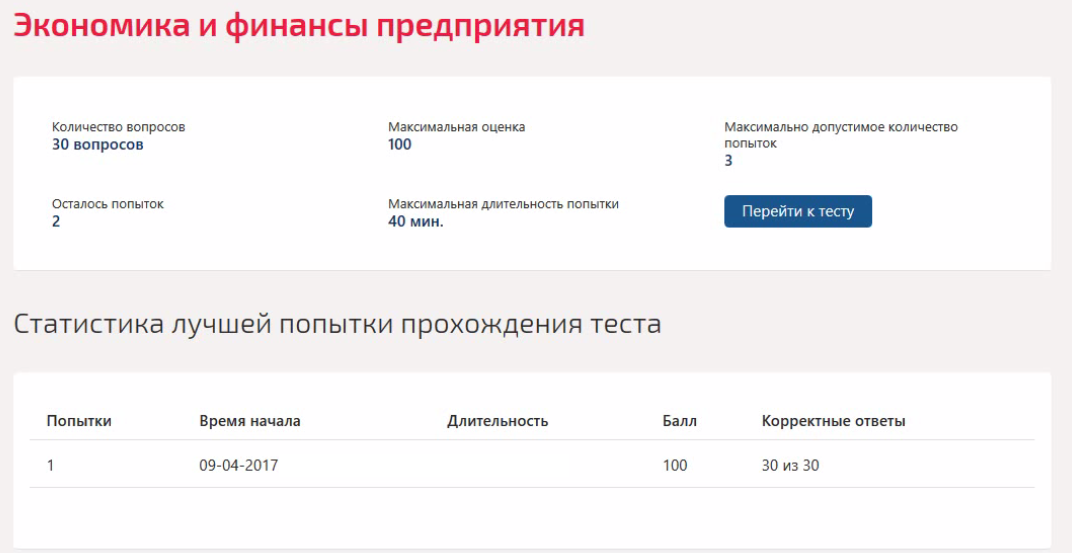Click the "Максимальная оценка" label
This screenshot has width=1072, height=553.
coord(456,127)
